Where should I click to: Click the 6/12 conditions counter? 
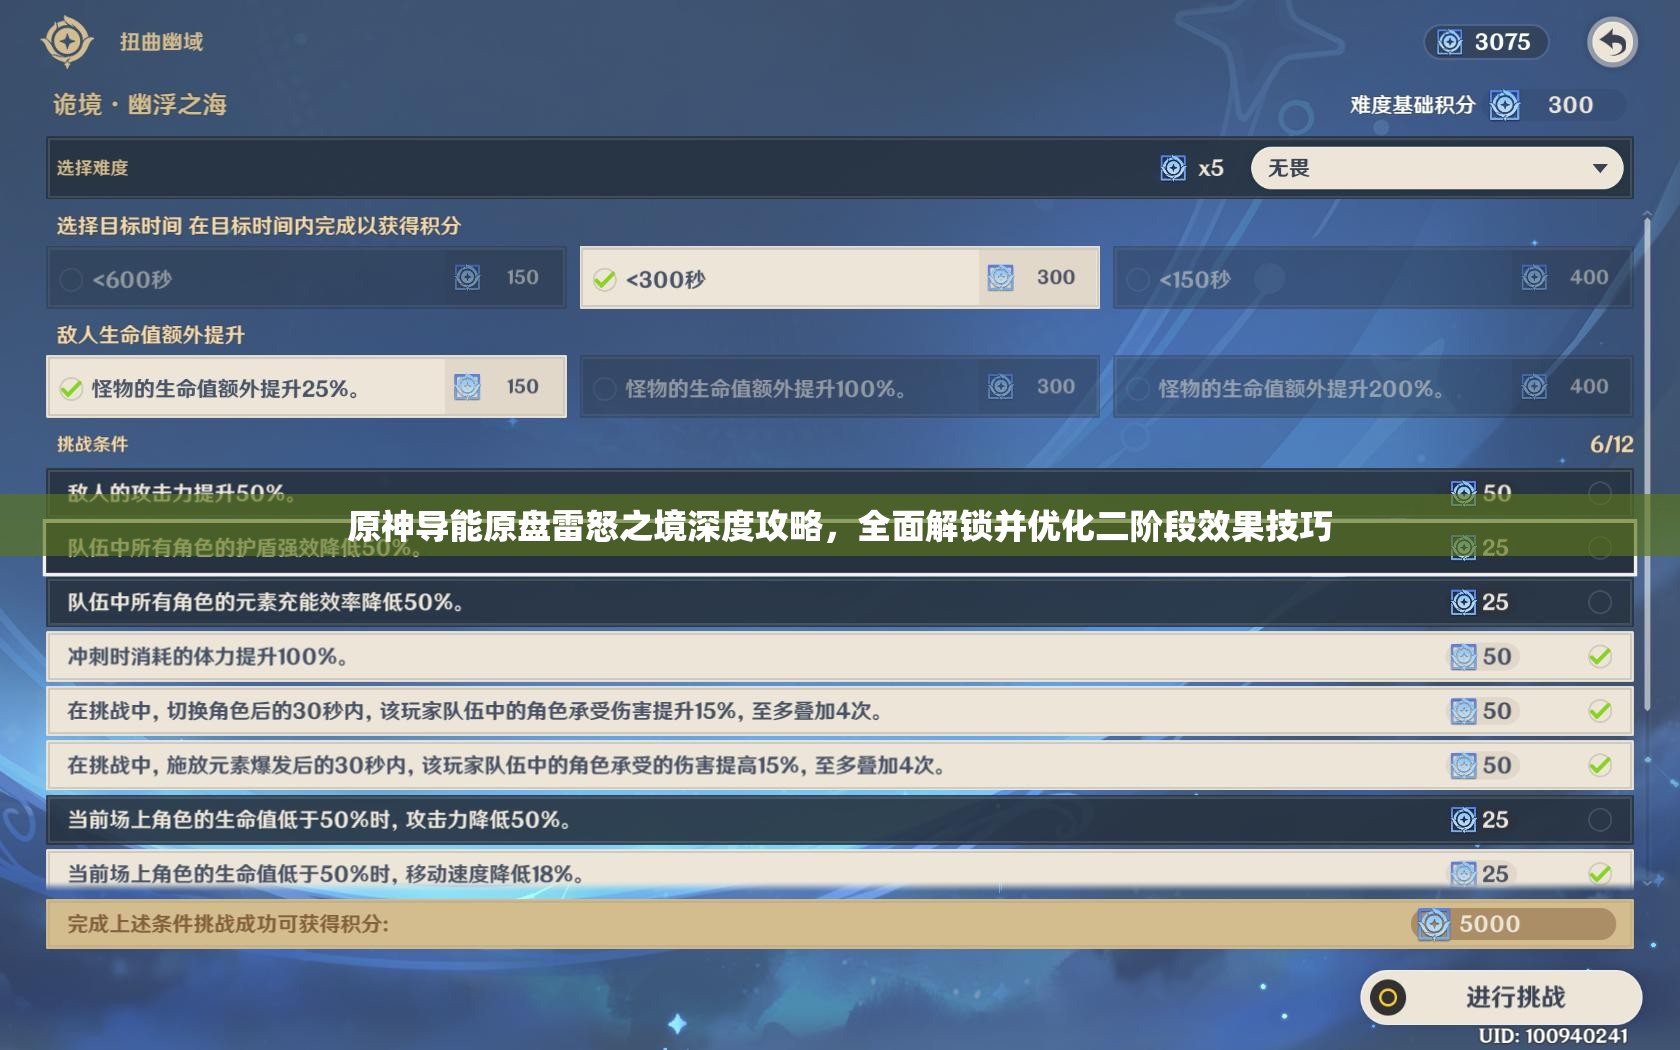click(x=1611, y=444)
